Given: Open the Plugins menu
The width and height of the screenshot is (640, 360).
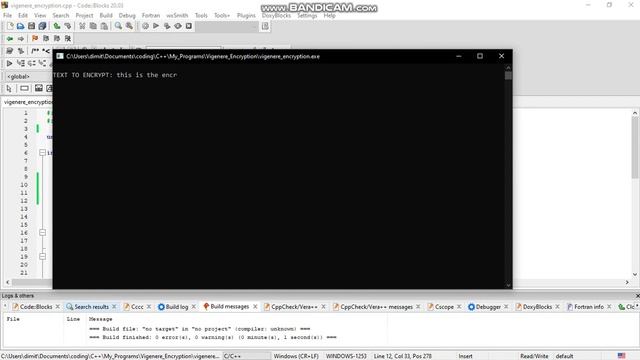Looking at the screenshot, I should point(246,16).
